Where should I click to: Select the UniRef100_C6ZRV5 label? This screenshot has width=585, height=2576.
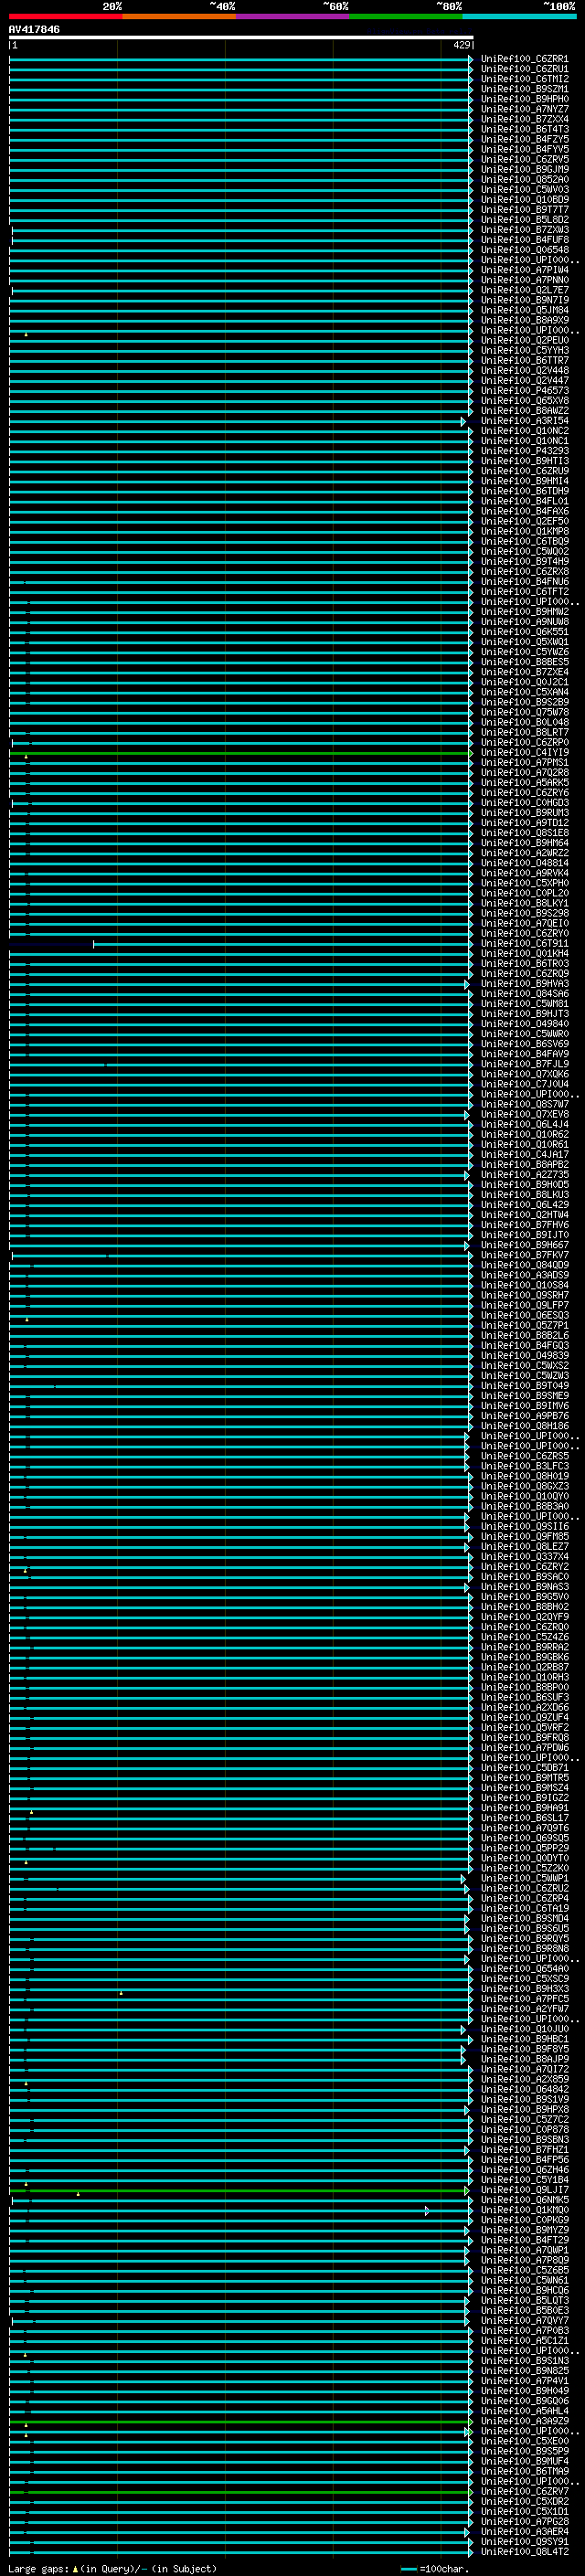(524, 159)
